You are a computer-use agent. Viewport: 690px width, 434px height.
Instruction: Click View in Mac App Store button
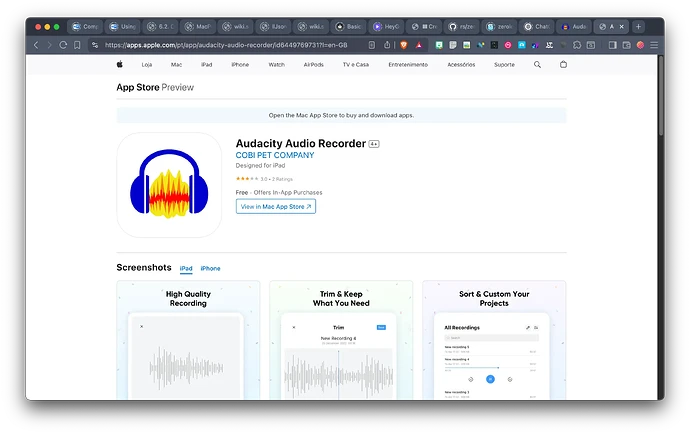pyautogui.click(x=275, y=206)
